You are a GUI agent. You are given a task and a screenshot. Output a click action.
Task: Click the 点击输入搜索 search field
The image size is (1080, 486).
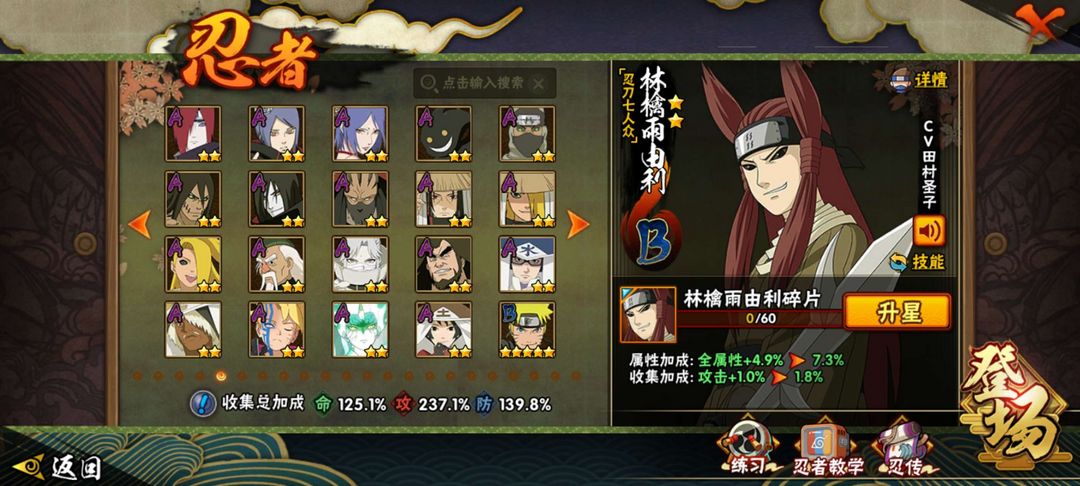coord(484,83)
